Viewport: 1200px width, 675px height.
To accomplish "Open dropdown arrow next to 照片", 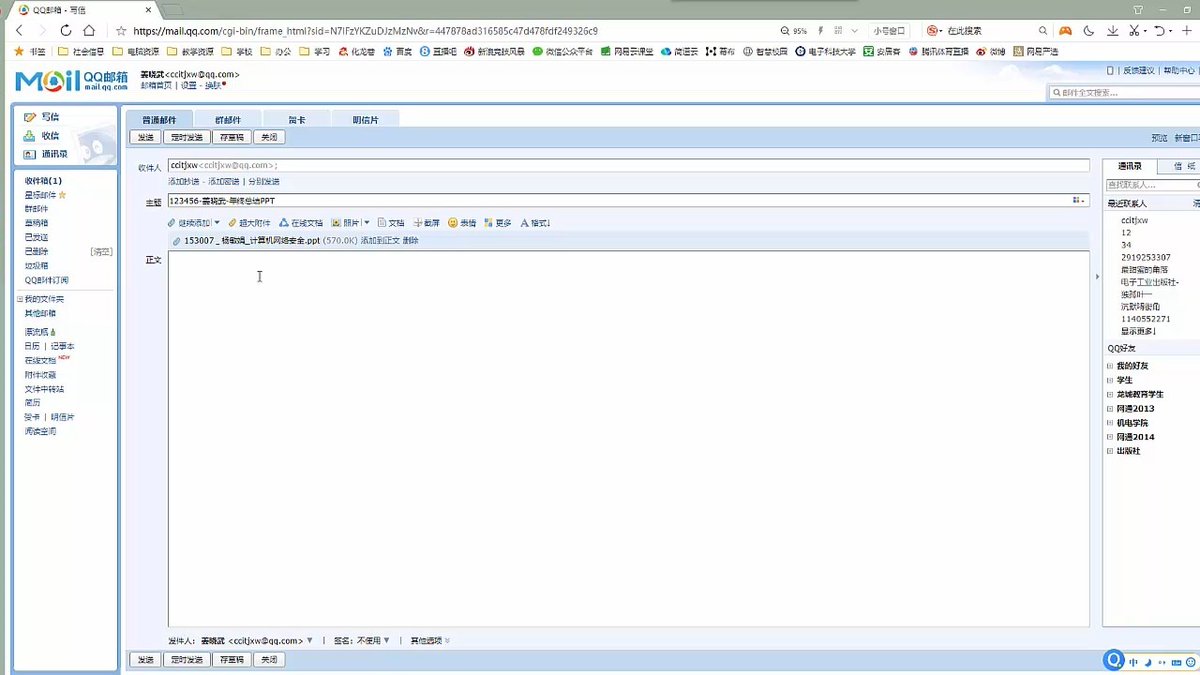I will pyautogui.click(x=367, y=223).
